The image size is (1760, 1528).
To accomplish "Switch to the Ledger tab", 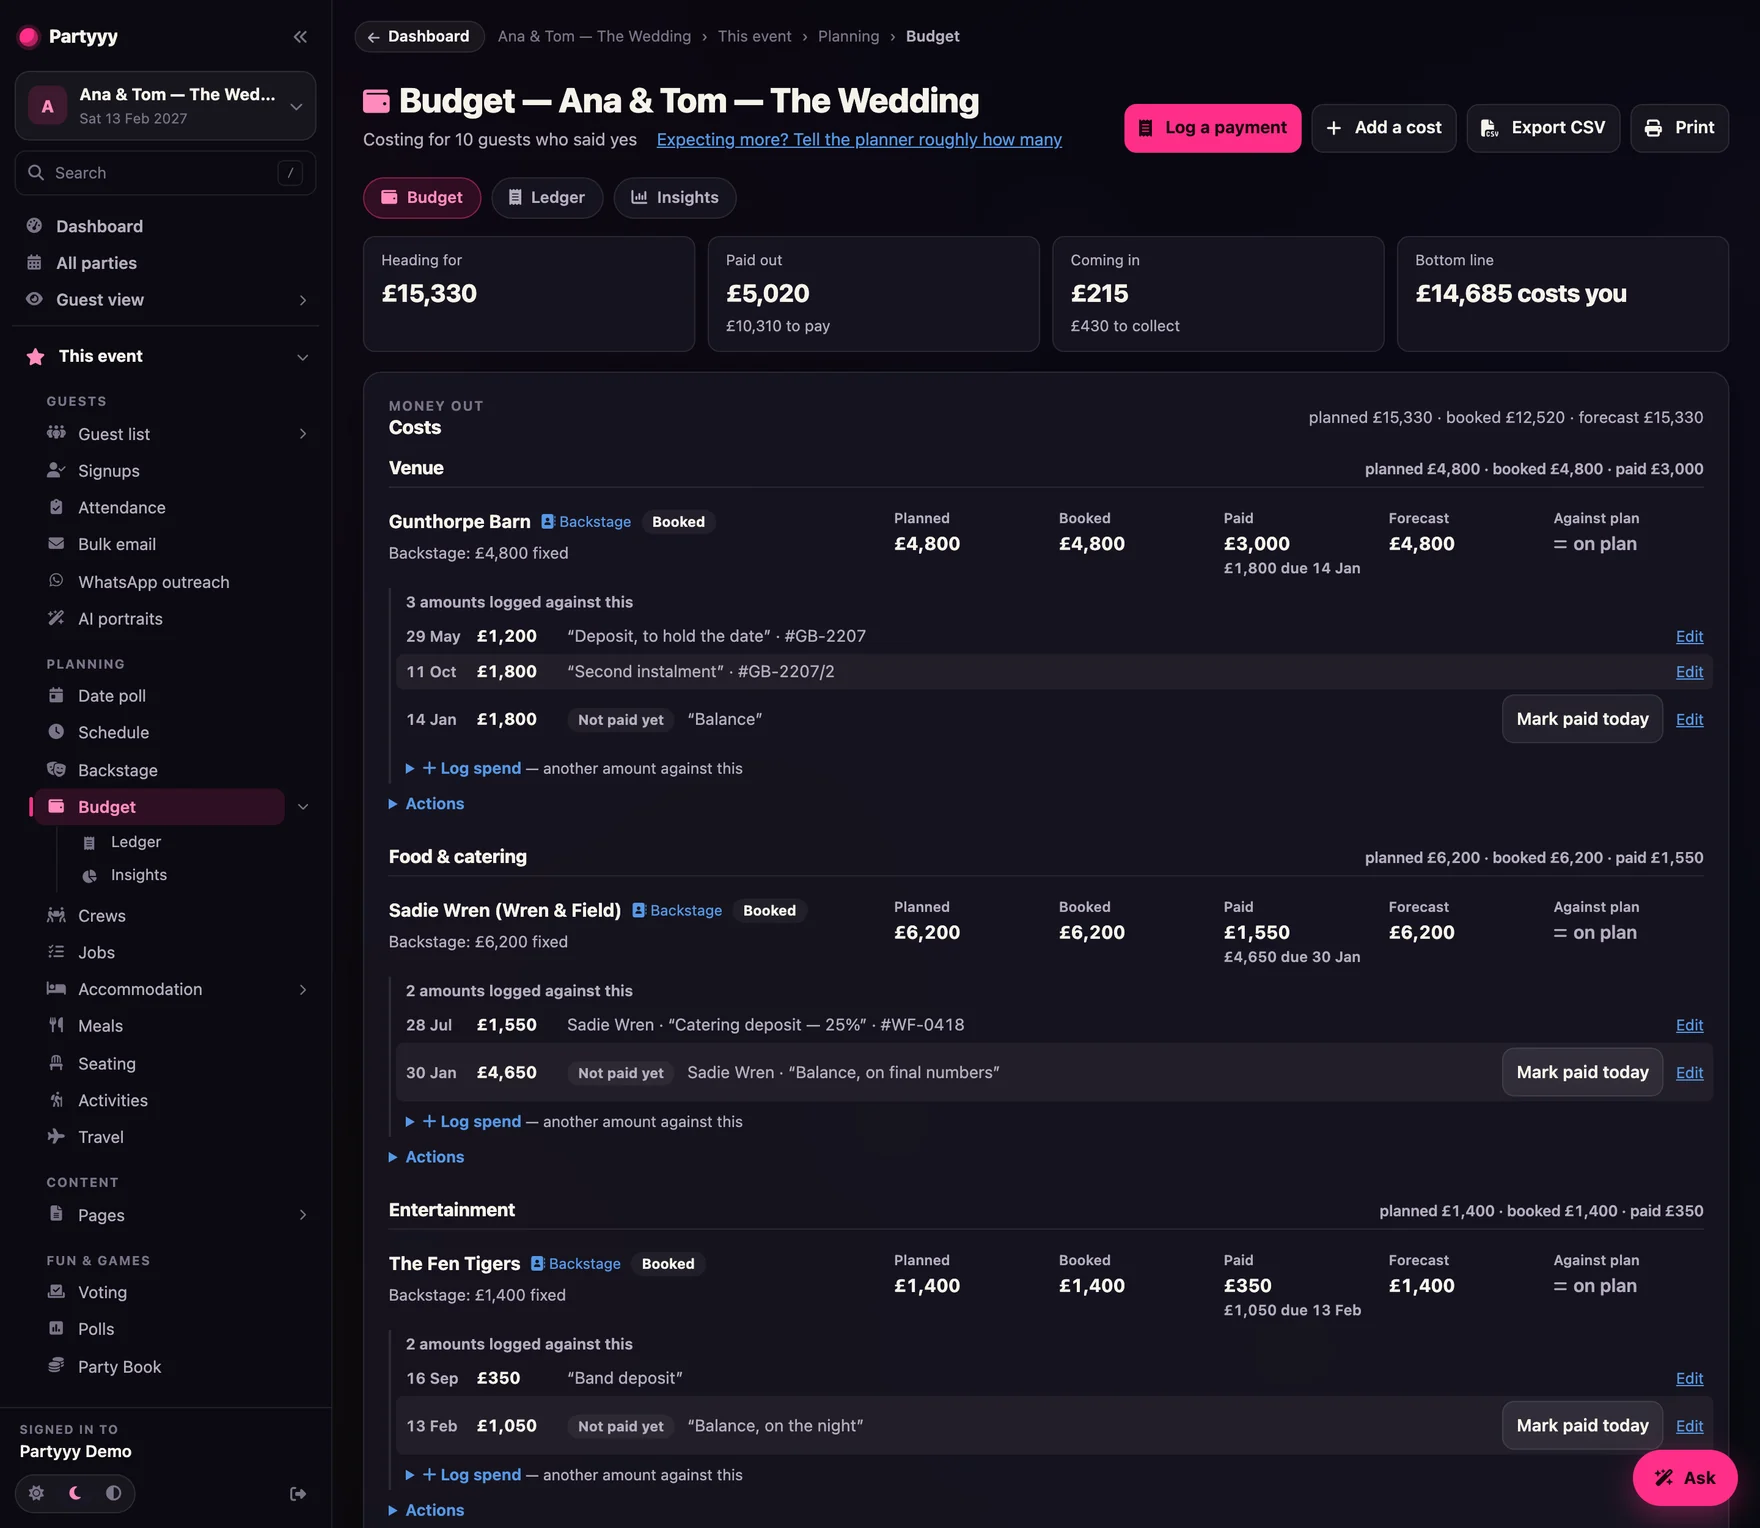I will click(547, 198).
